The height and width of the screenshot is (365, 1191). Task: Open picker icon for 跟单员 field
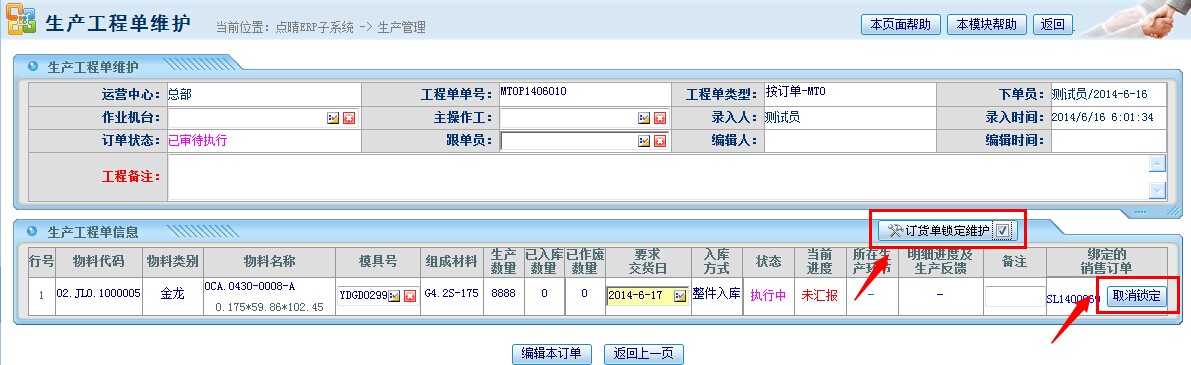[x=644, y=141]
